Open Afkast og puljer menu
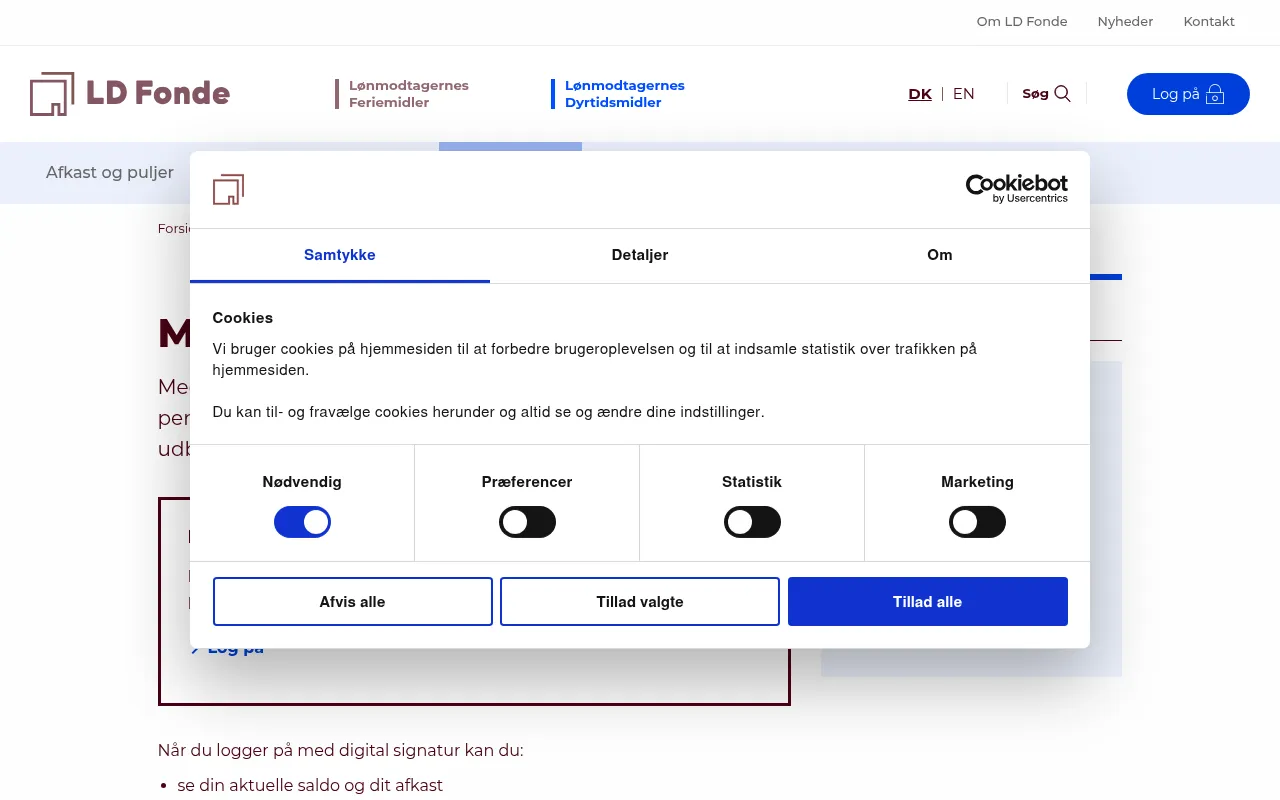The width and height of the screenshot is (1280, 800). (x=110, y=172)
